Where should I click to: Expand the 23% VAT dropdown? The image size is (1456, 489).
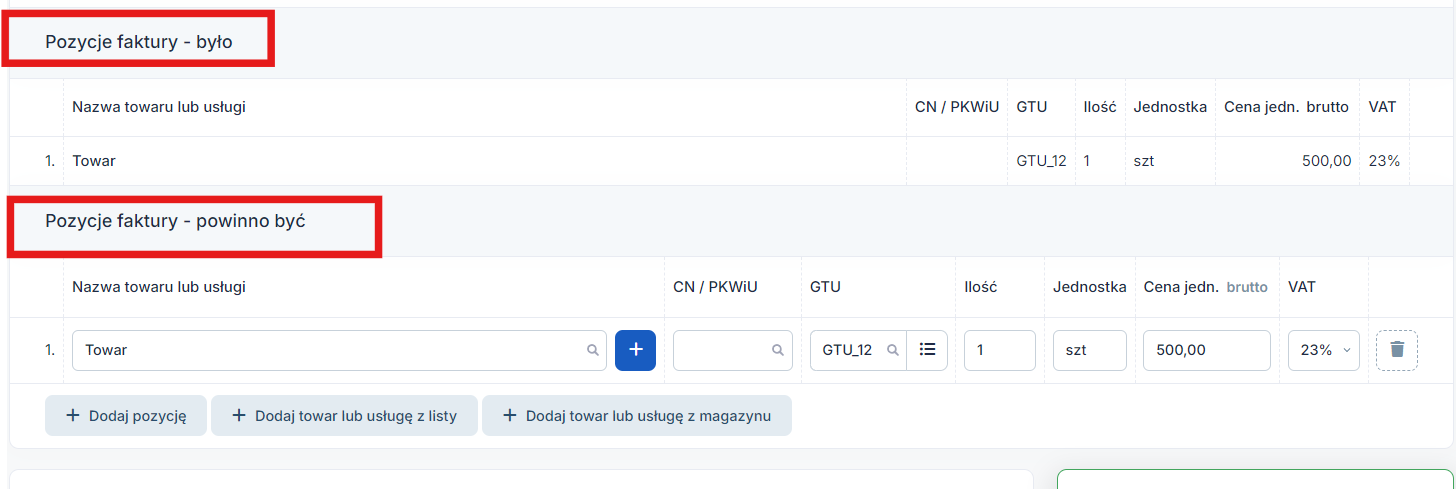pyautogui.click(x=1324, y=350)
